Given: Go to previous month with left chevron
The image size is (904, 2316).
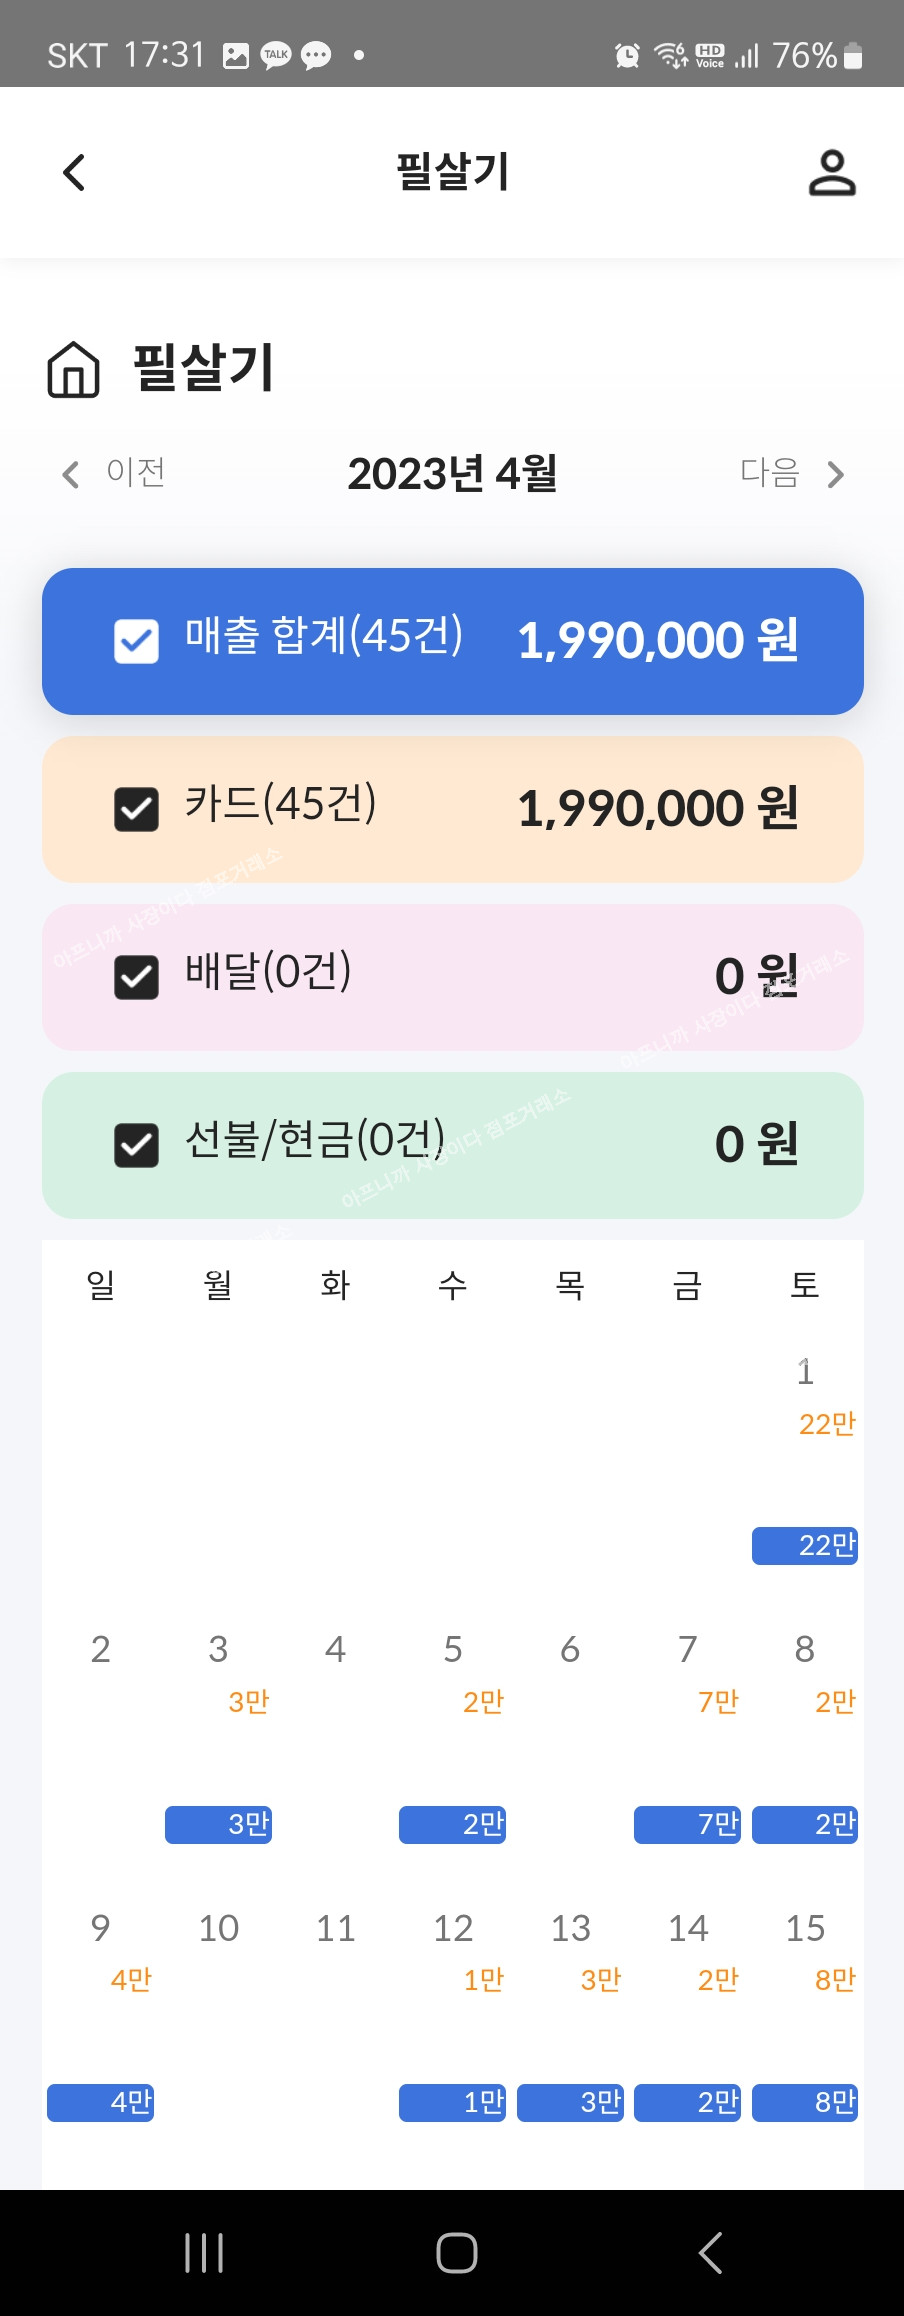Looking at the screenshot, I should pyautogui.click(x=70, y=475).
